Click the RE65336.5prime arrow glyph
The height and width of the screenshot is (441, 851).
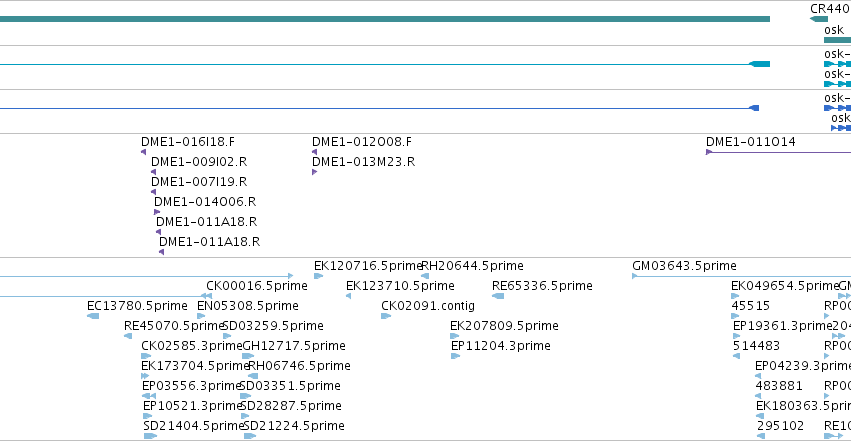click(x=498, y=296)
